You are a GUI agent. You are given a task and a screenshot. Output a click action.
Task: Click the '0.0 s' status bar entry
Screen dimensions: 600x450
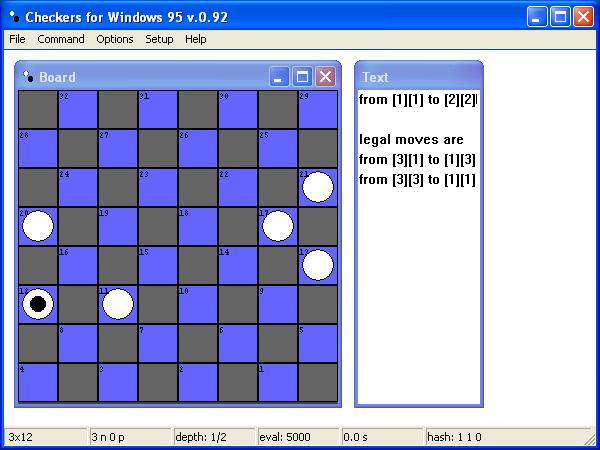point(383,437)
